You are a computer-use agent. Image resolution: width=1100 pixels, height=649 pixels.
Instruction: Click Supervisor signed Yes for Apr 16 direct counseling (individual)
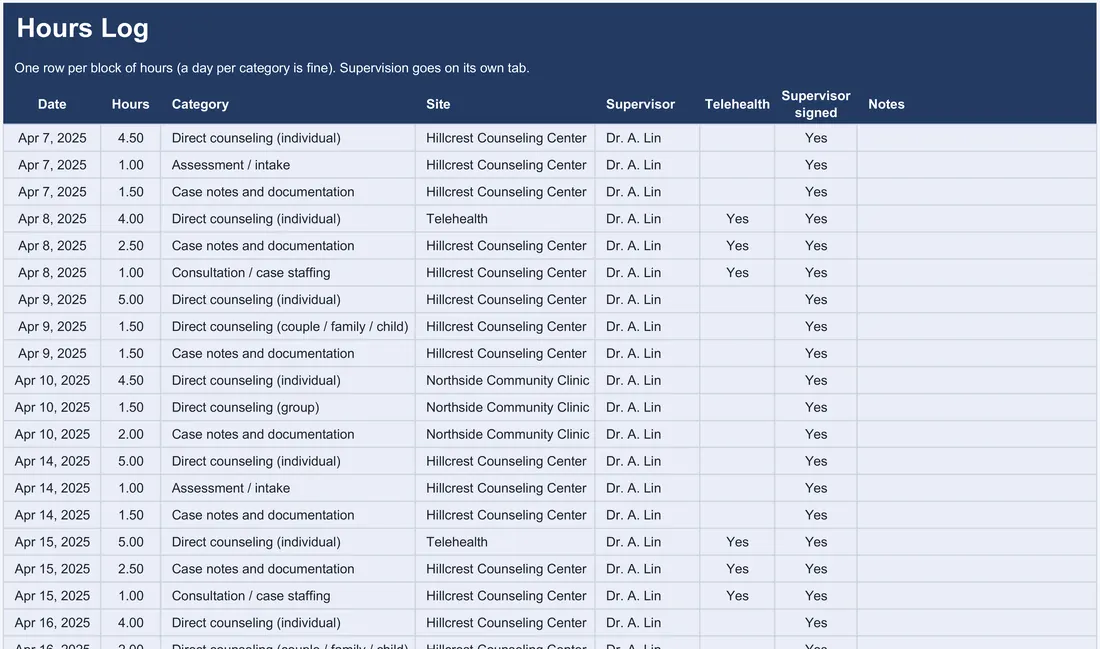(x=816, y=622)
